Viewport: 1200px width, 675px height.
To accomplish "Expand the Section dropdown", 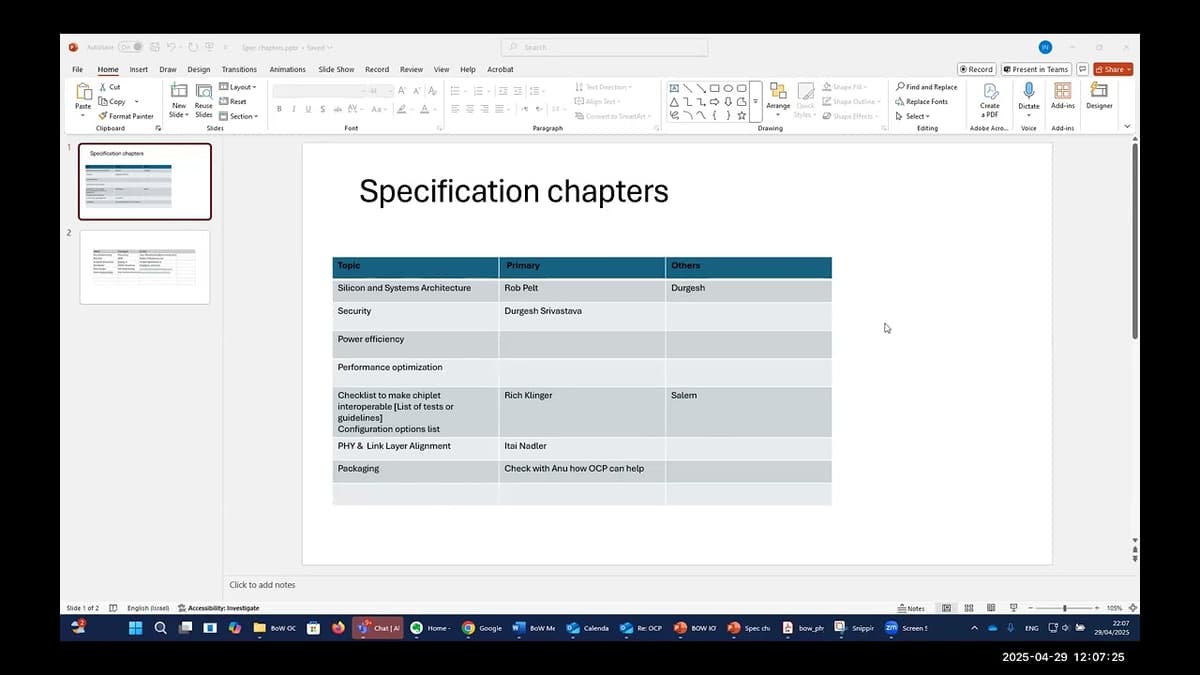I will pos(240,116).
